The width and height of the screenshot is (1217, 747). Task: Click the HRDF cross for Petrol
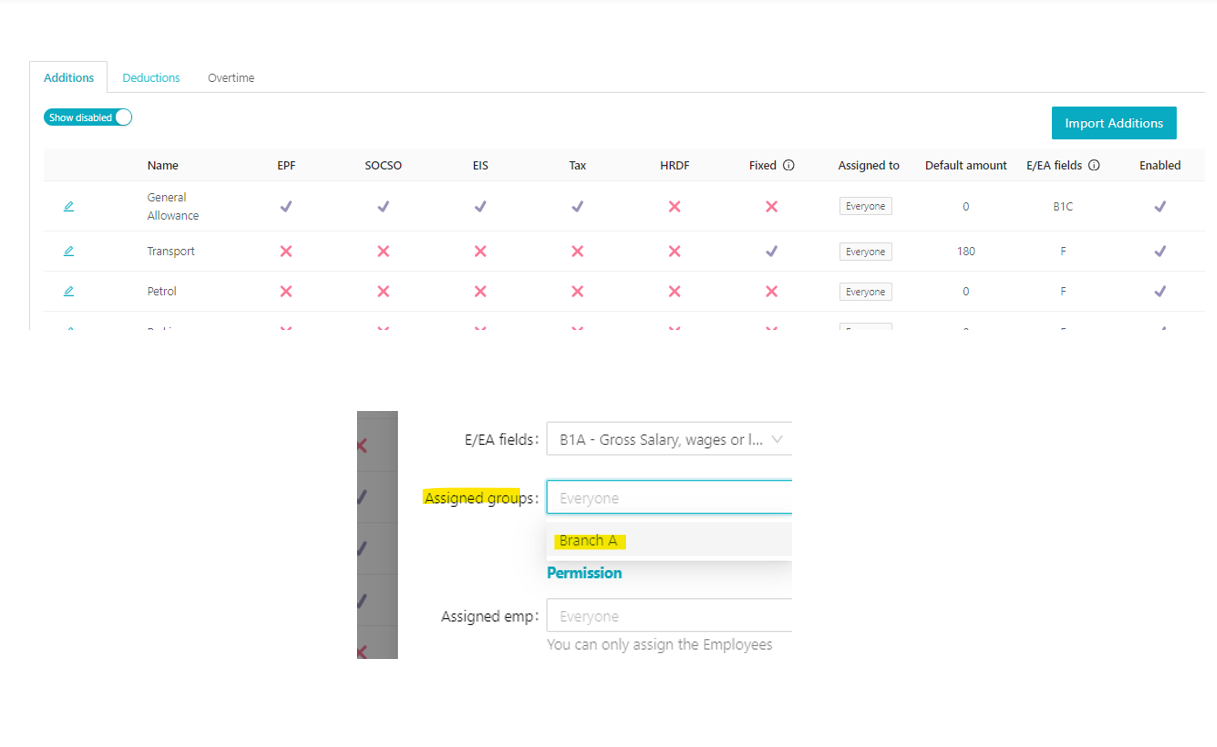click(x=674, y=291)
